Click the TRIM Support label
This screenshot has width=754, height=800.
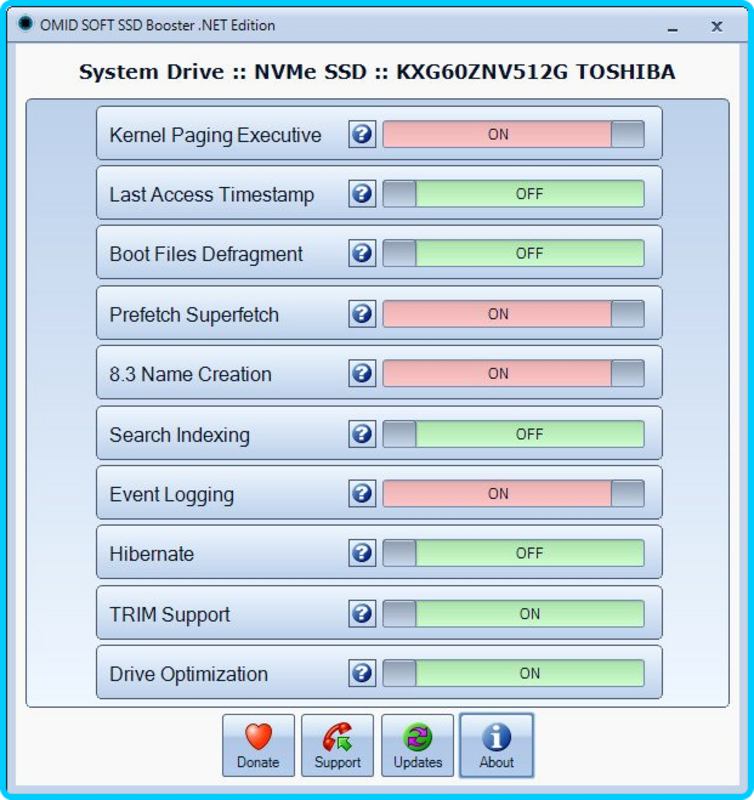click(x=169, y=615)
